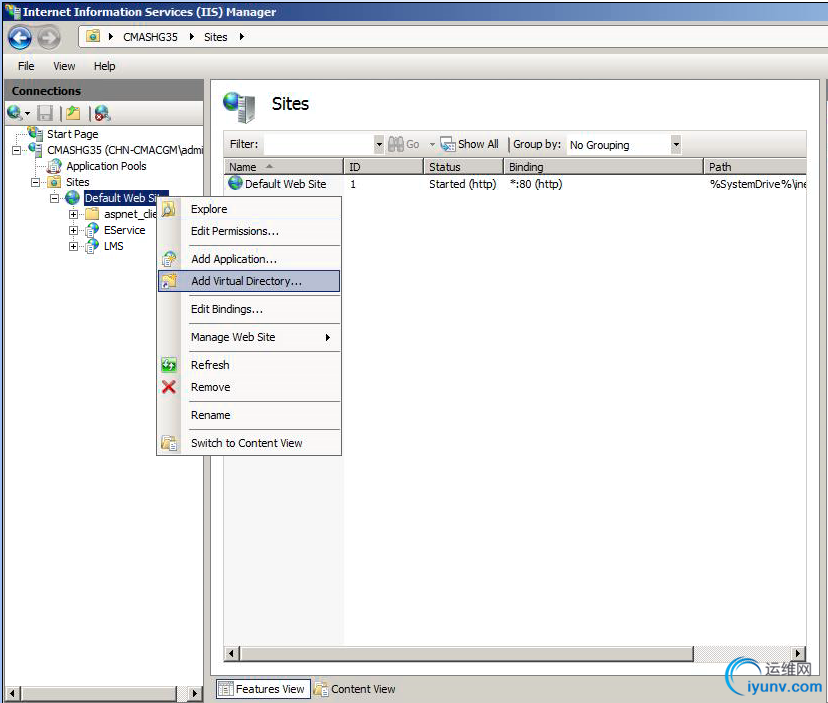Click the Switch to Content View icon
Screen dimensions: 828x703
click(169, 443)
